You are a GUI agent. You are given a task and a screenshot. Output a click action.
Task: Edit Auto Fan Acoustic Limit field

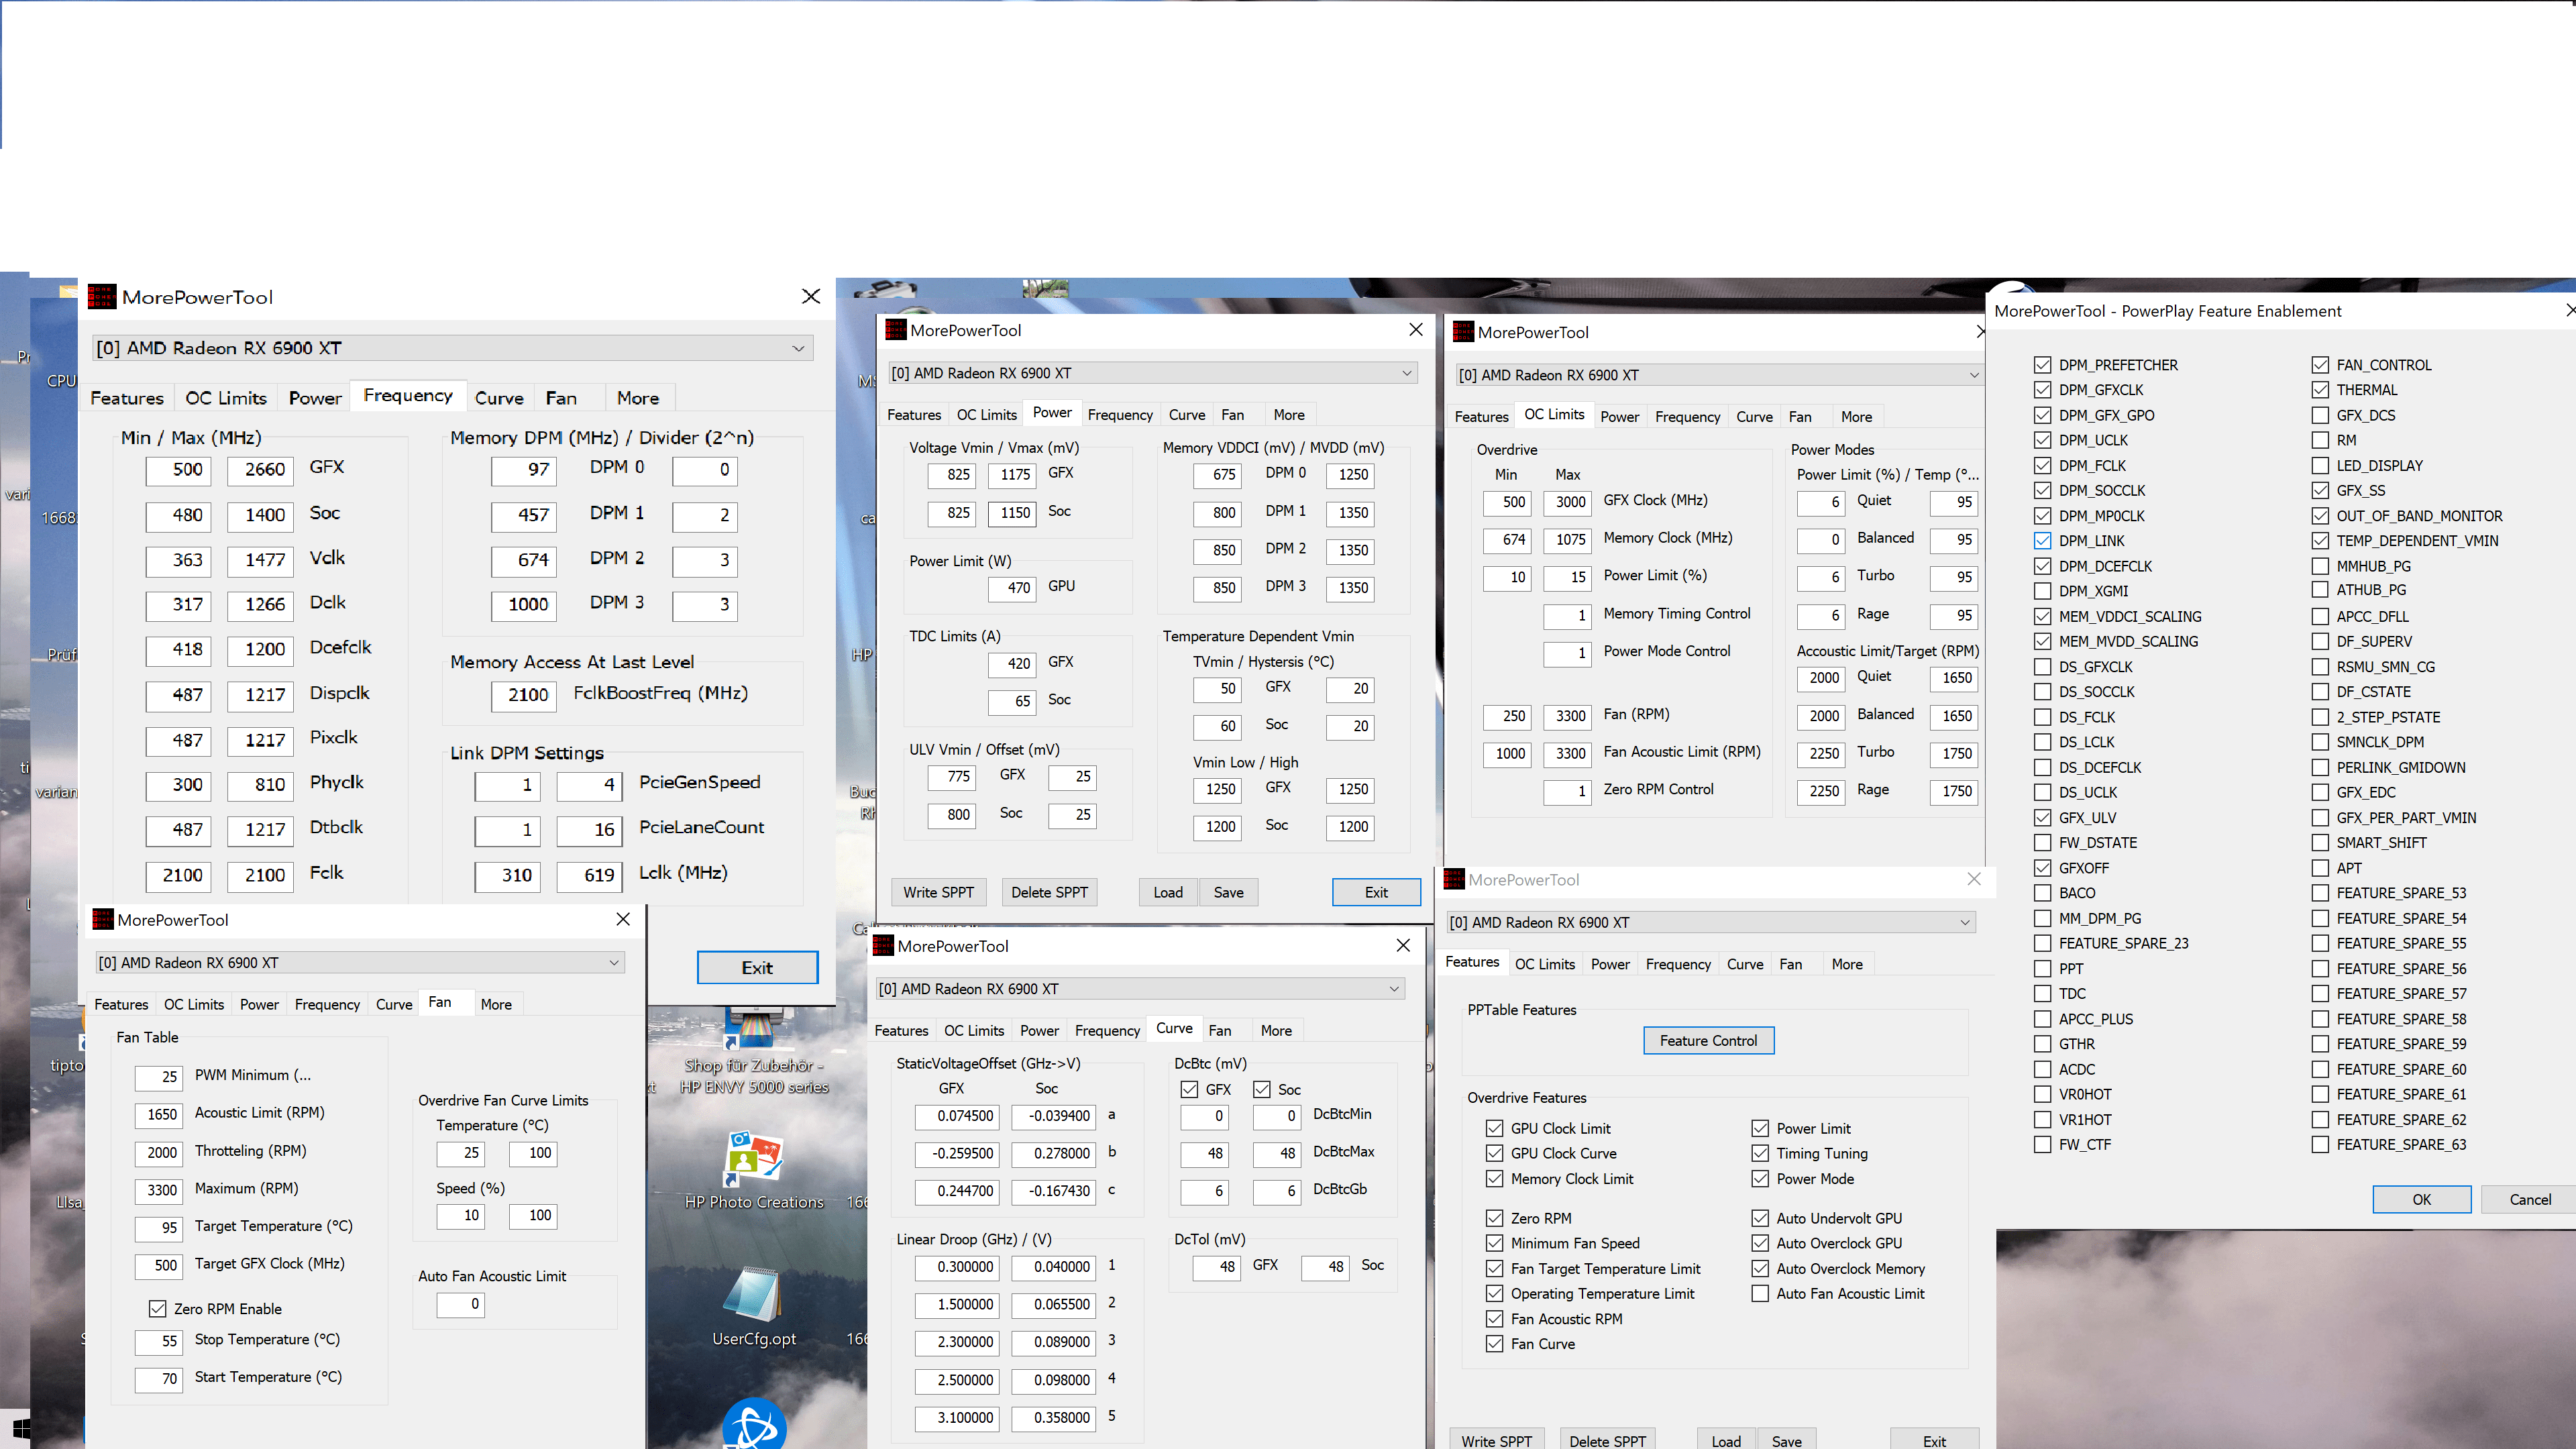(x=461, y=1305)
